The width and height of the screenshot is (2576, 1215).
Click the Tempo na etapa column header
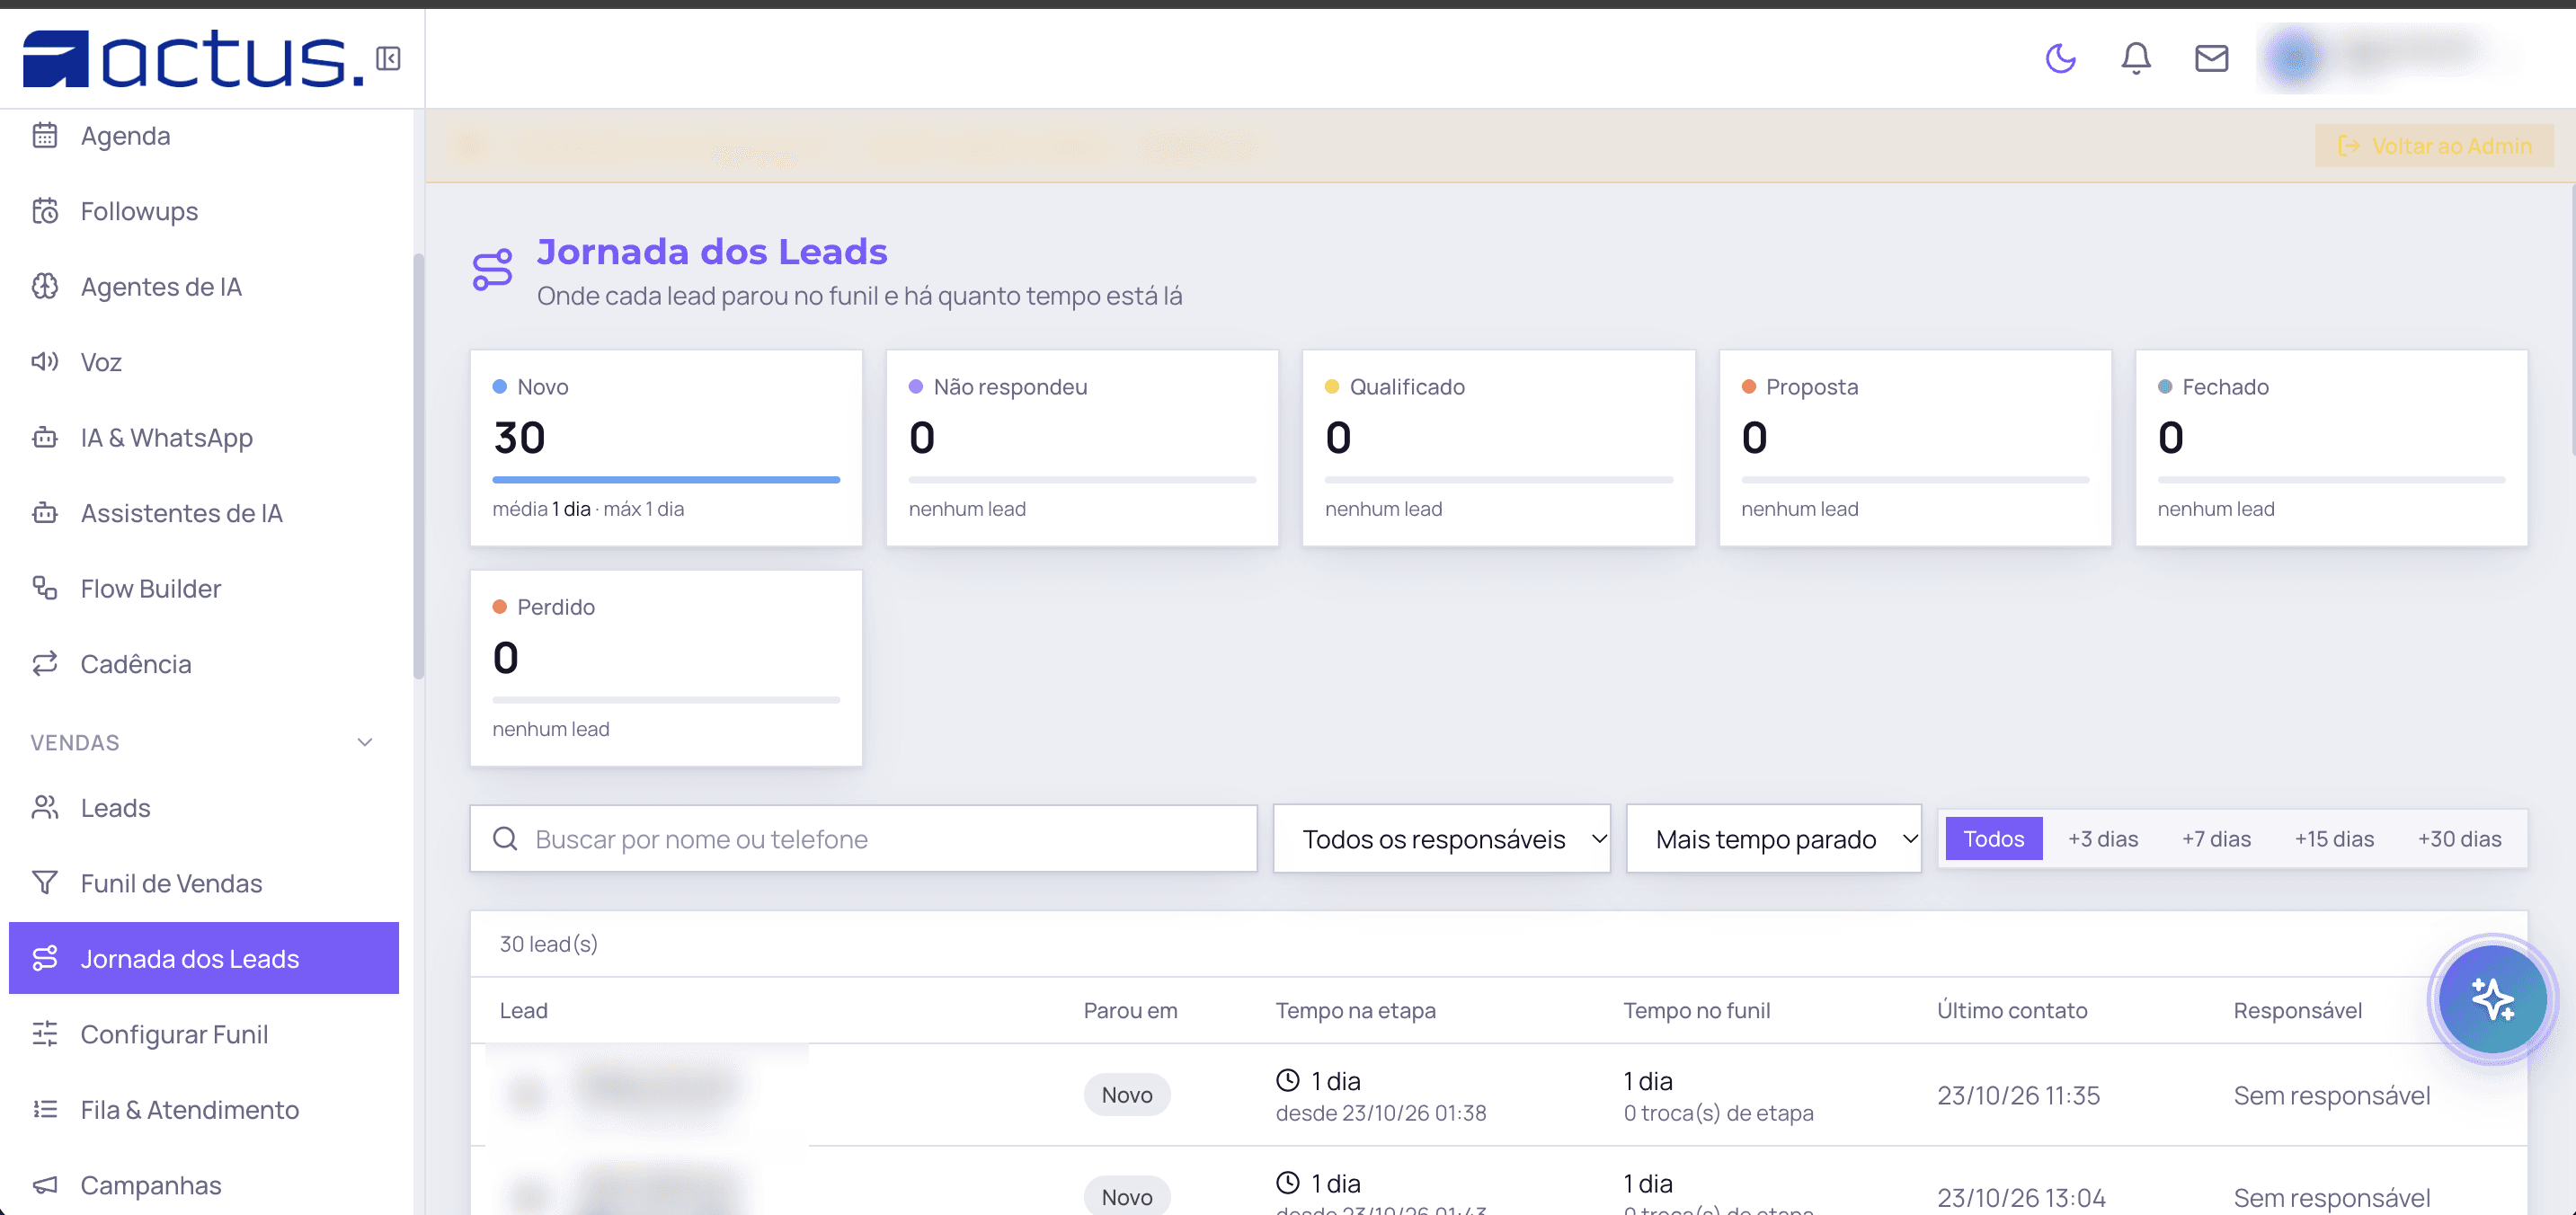tap(1355, 1010)
